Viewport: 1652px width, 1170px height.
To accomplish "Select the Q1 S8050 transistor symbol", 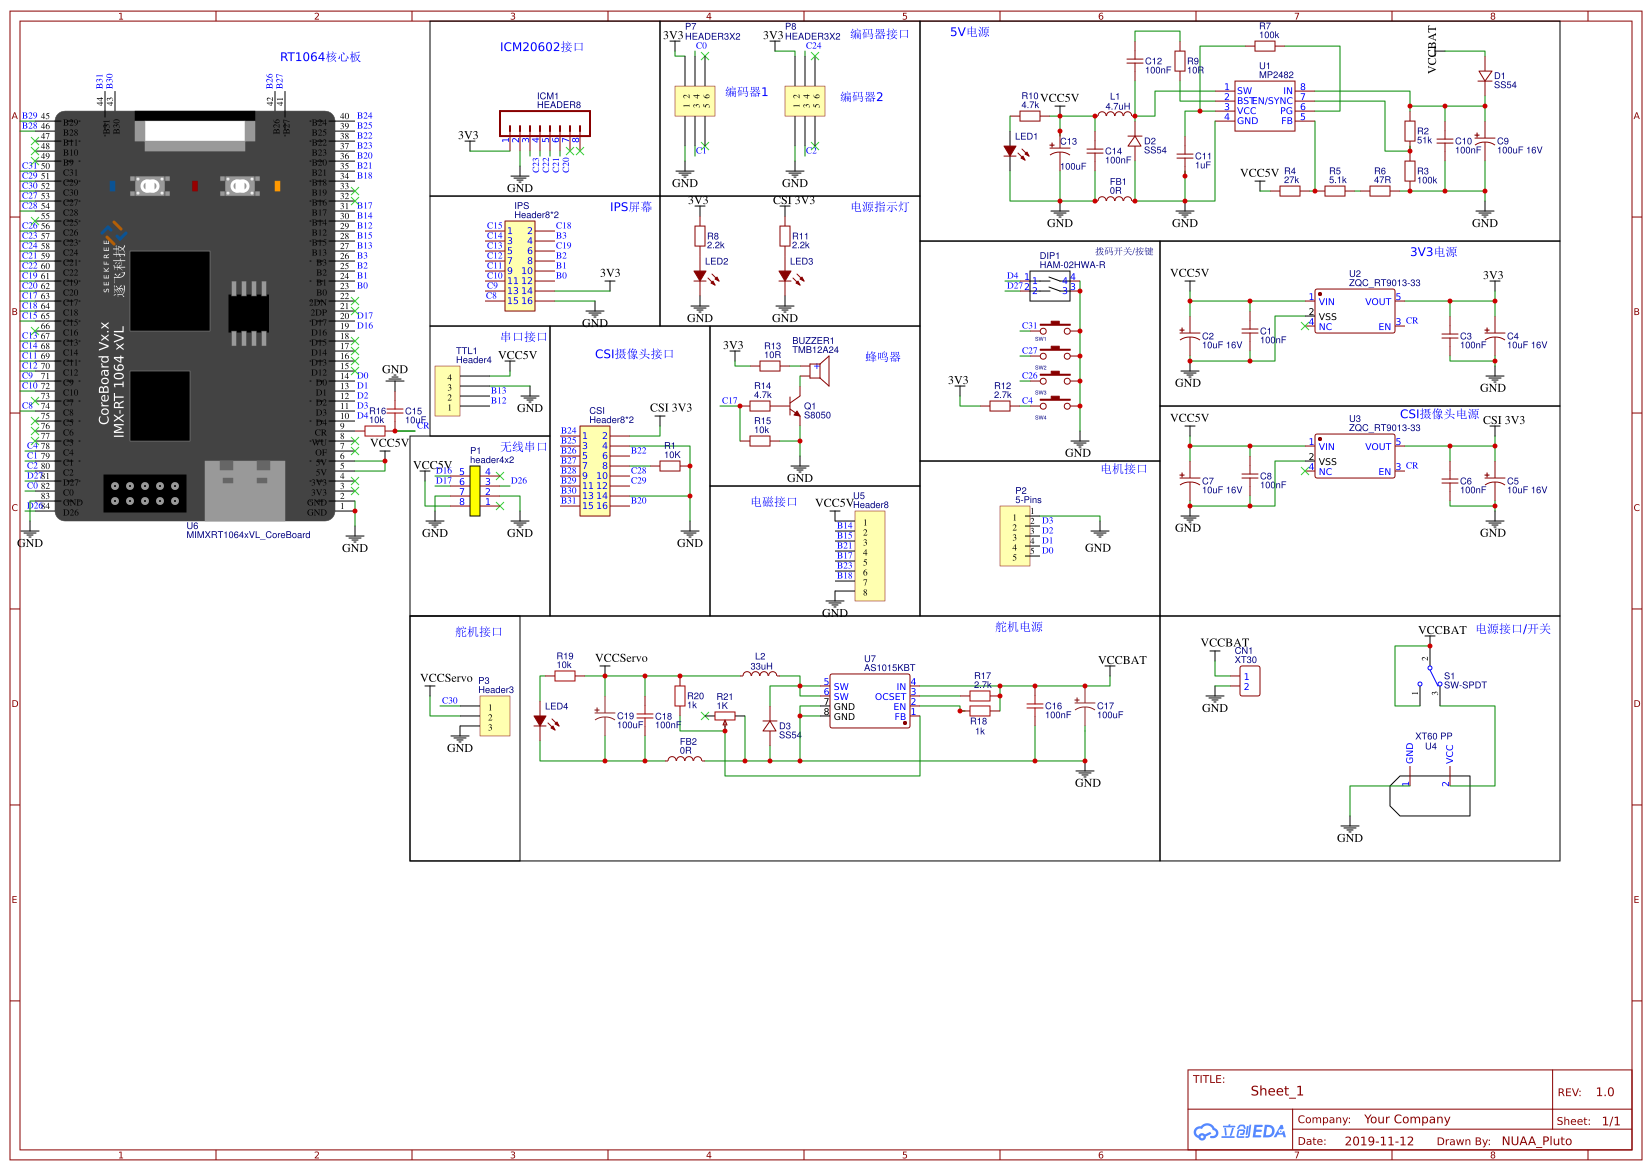I will [794, 408].
